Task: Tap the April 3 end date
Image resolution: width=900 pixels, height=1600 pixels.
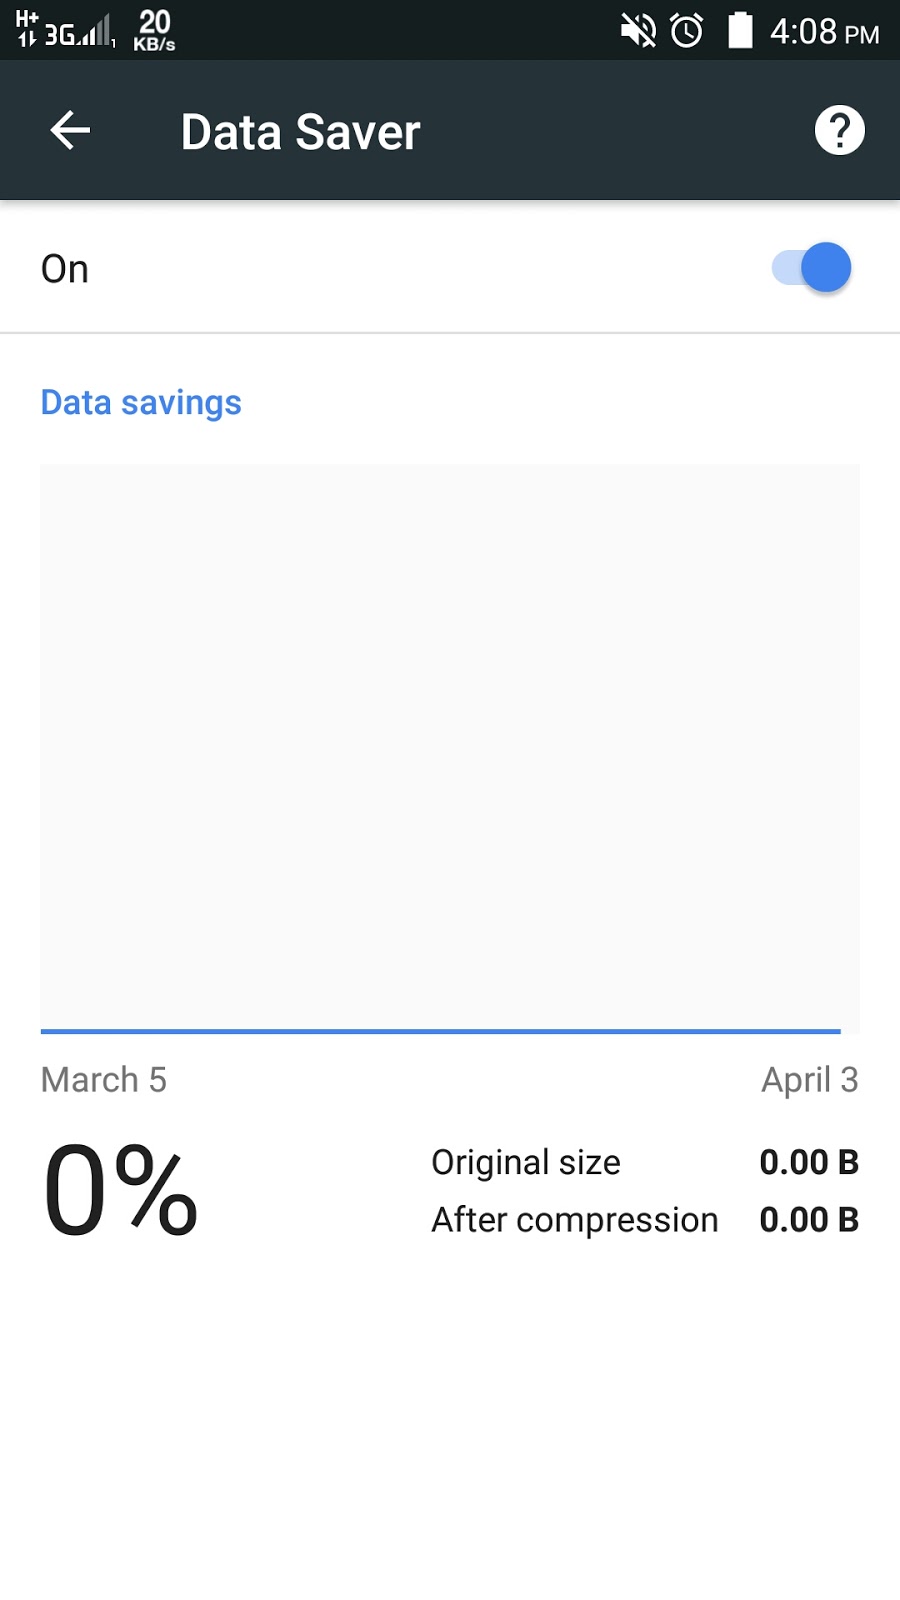Action: tap(809, 1080)
